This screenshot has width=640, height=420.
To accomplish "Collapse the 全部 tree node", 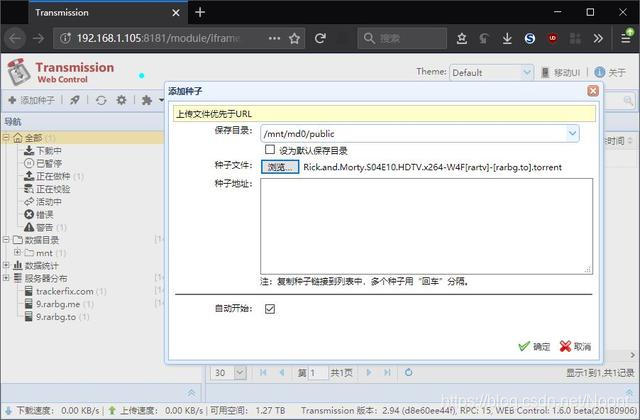I will (6, 138).
